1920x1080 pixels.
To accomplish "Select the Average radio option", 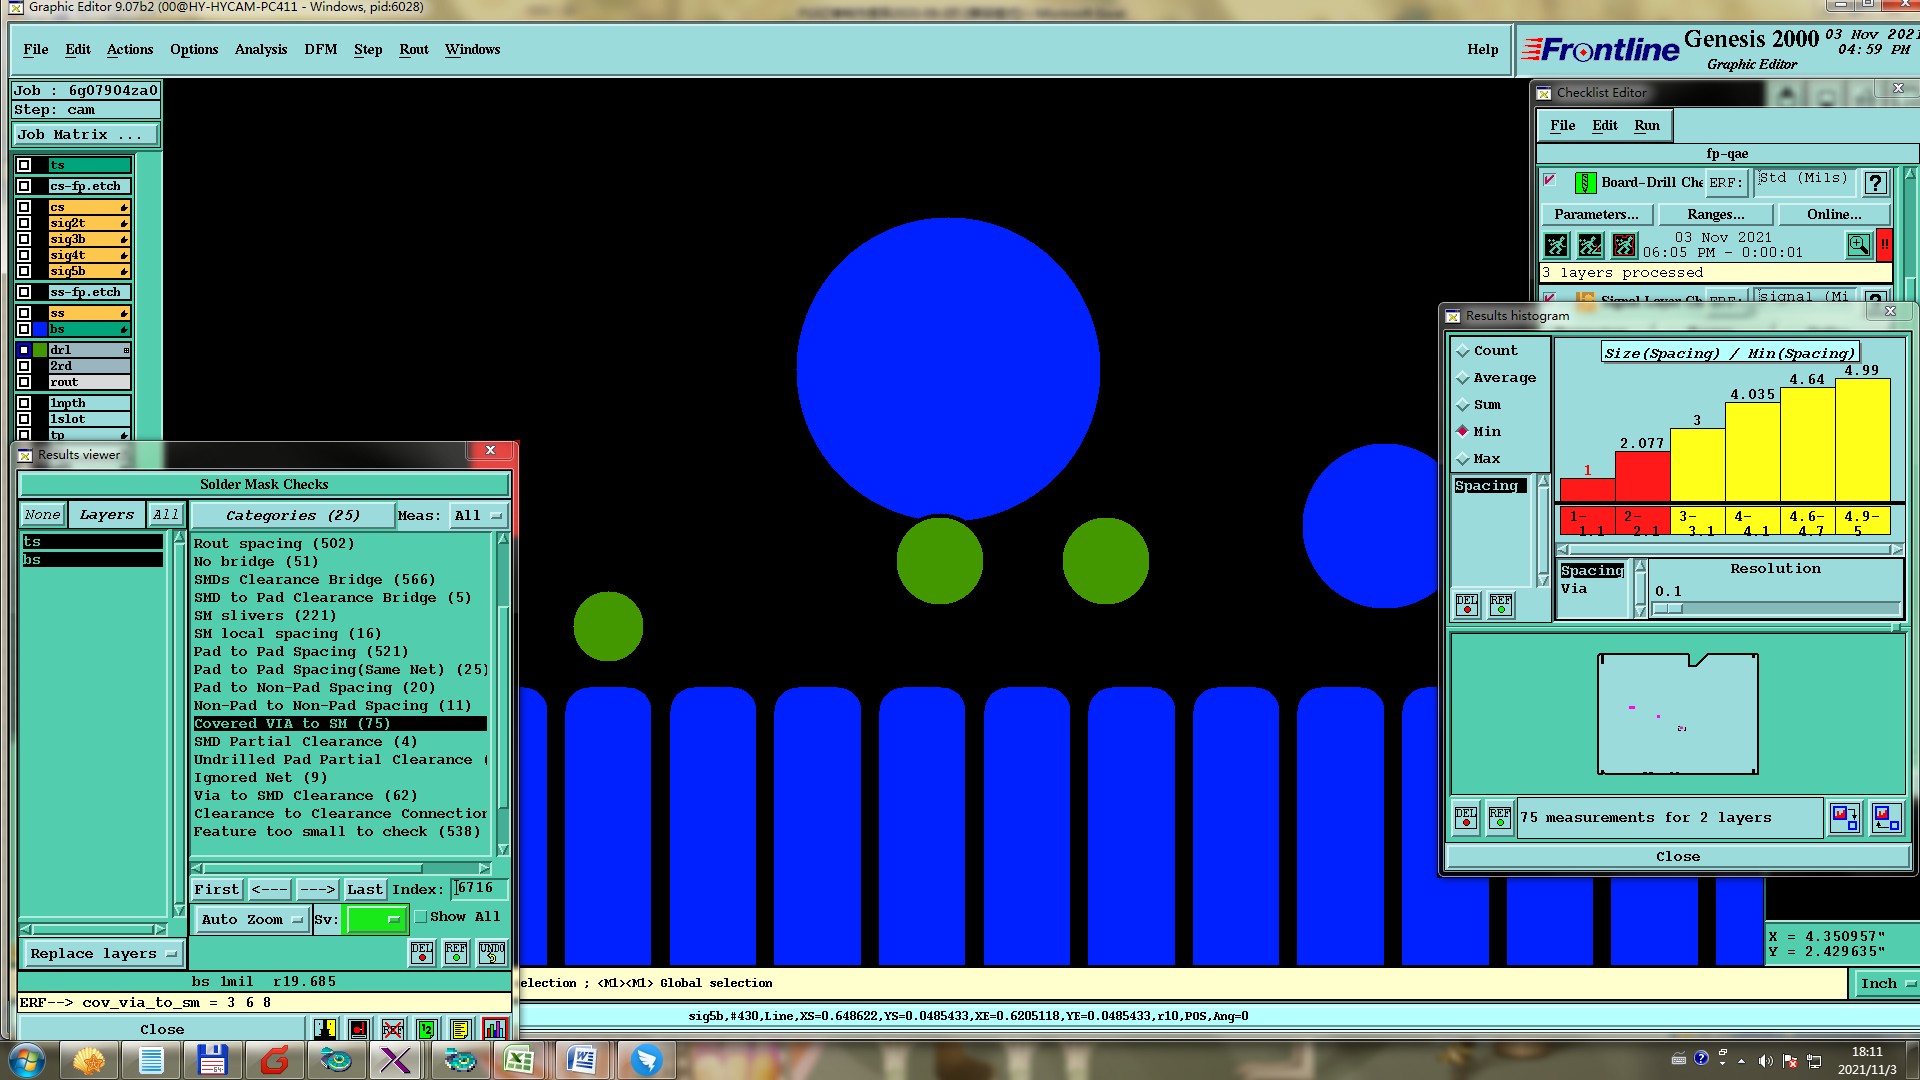I will [x=1463, y=378].
